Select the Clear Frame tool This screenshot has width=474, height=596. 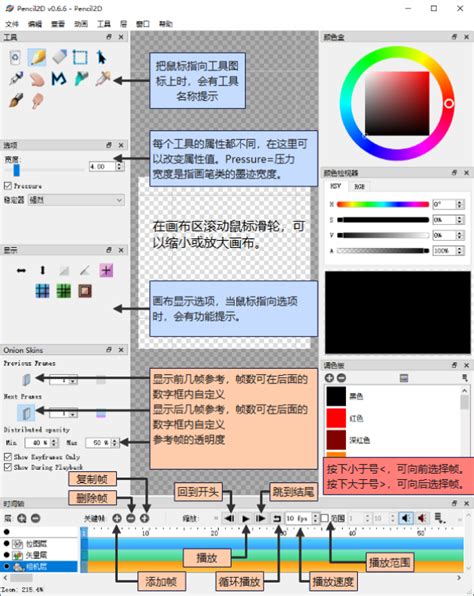click(15, 57)
